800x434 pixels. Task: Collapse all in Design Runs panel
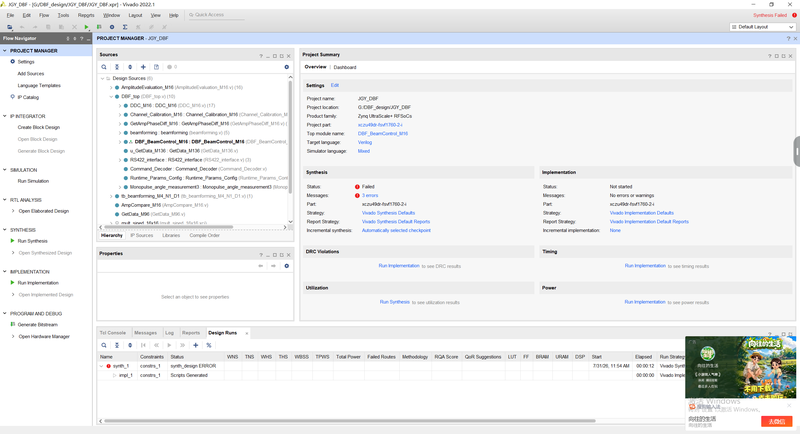coord(117,345)
